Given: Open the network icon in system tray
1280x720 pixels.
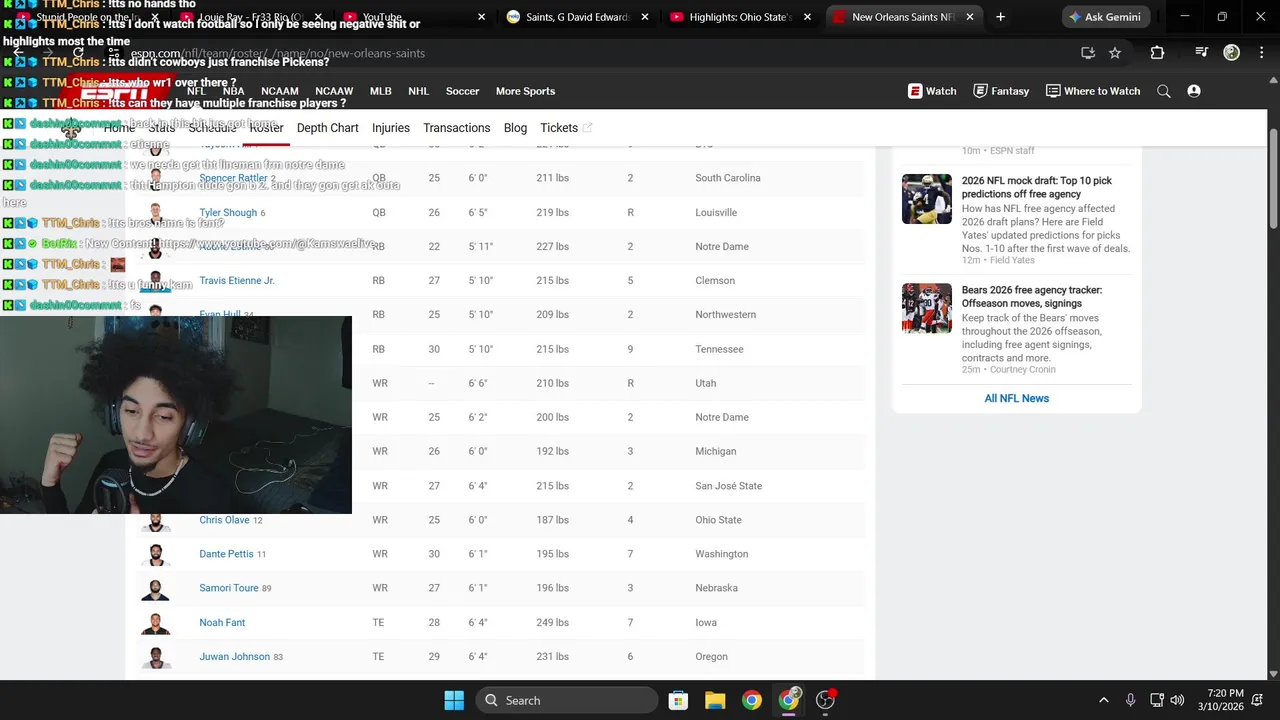Looking at the screenshot, I should click(1157, 700).
